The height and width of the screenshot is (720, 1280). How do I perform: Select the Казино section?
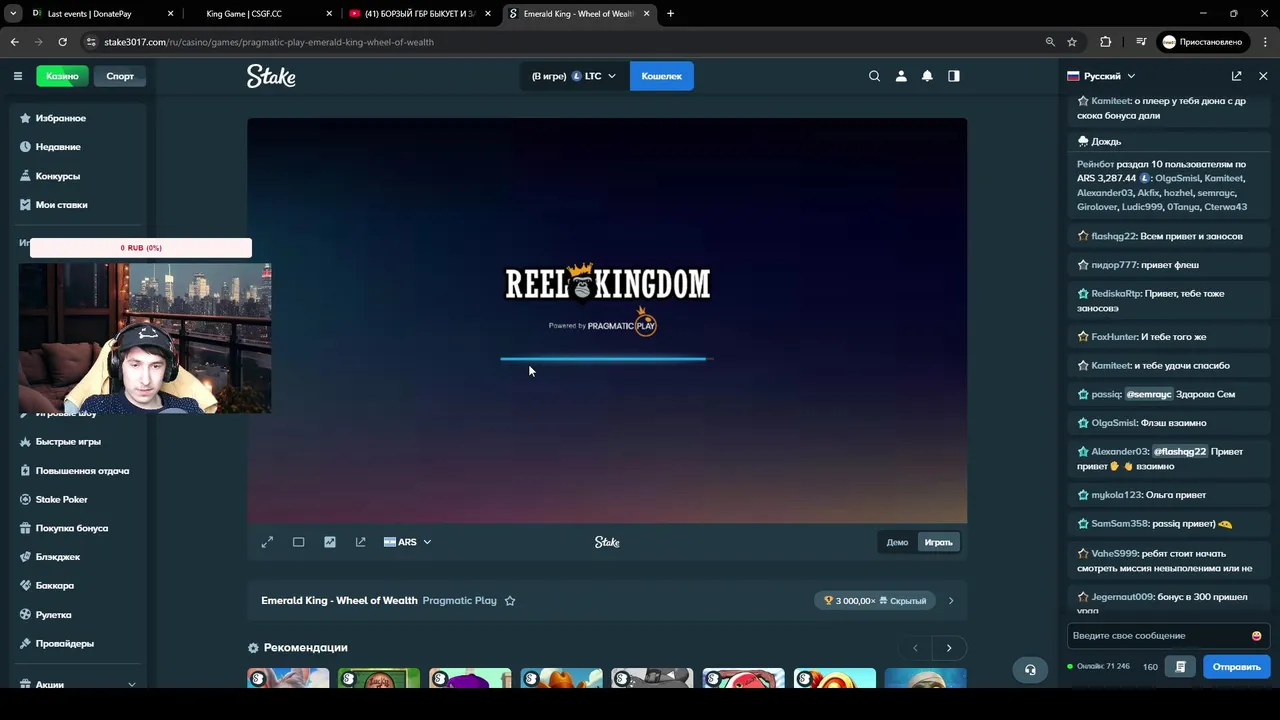click(62, 76)
